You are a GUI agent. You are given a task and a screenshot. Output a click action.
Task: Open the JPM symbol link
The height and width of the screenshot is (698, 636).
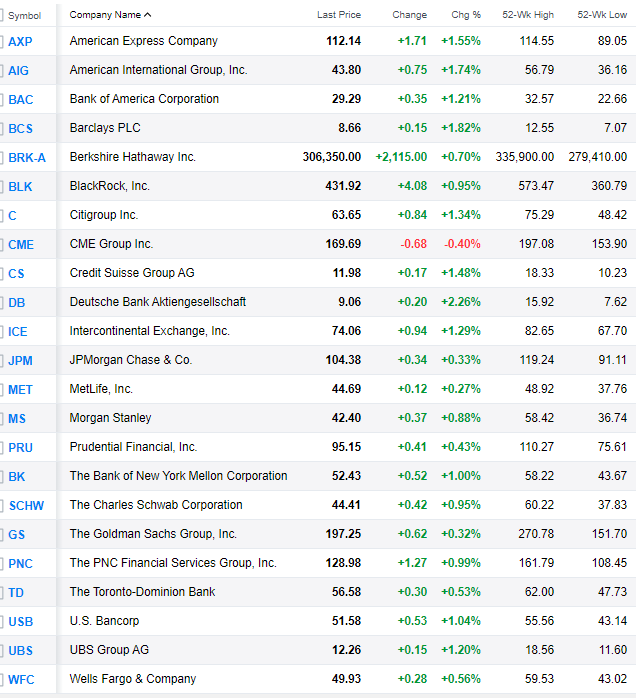pyautogui.click(x=20, y=361)
